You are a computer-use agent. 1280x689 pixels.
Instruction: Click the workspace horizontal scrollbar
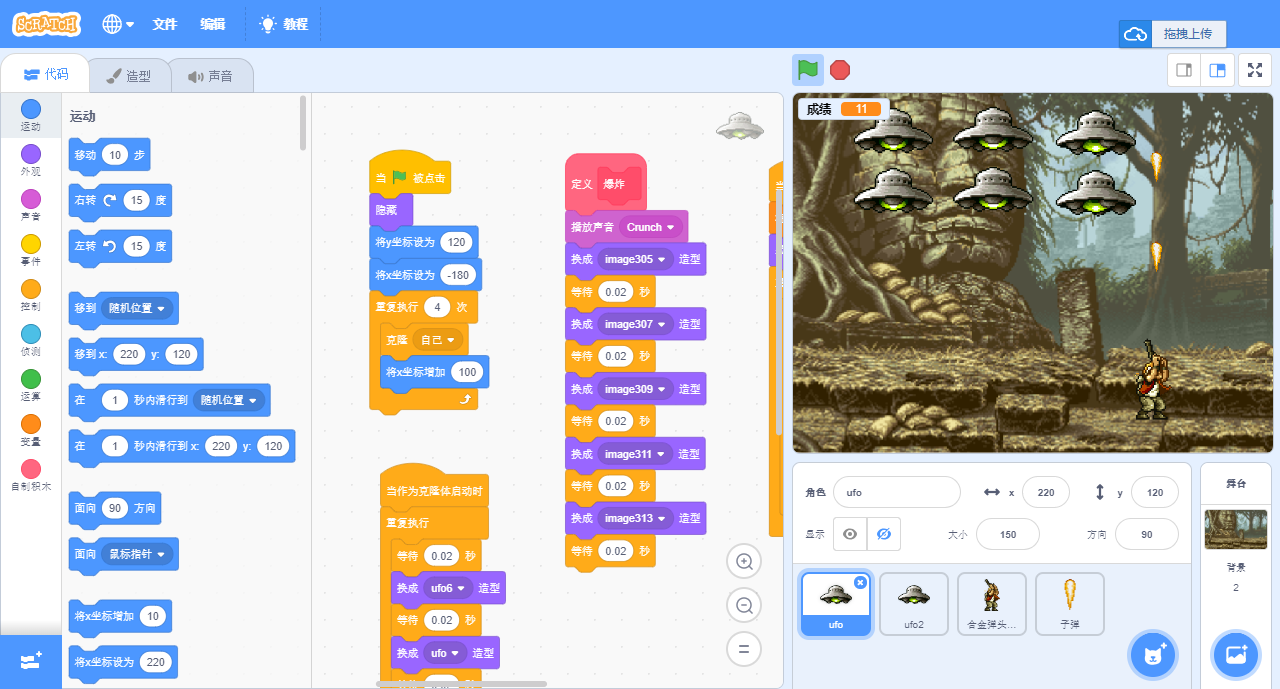point(461,684)
